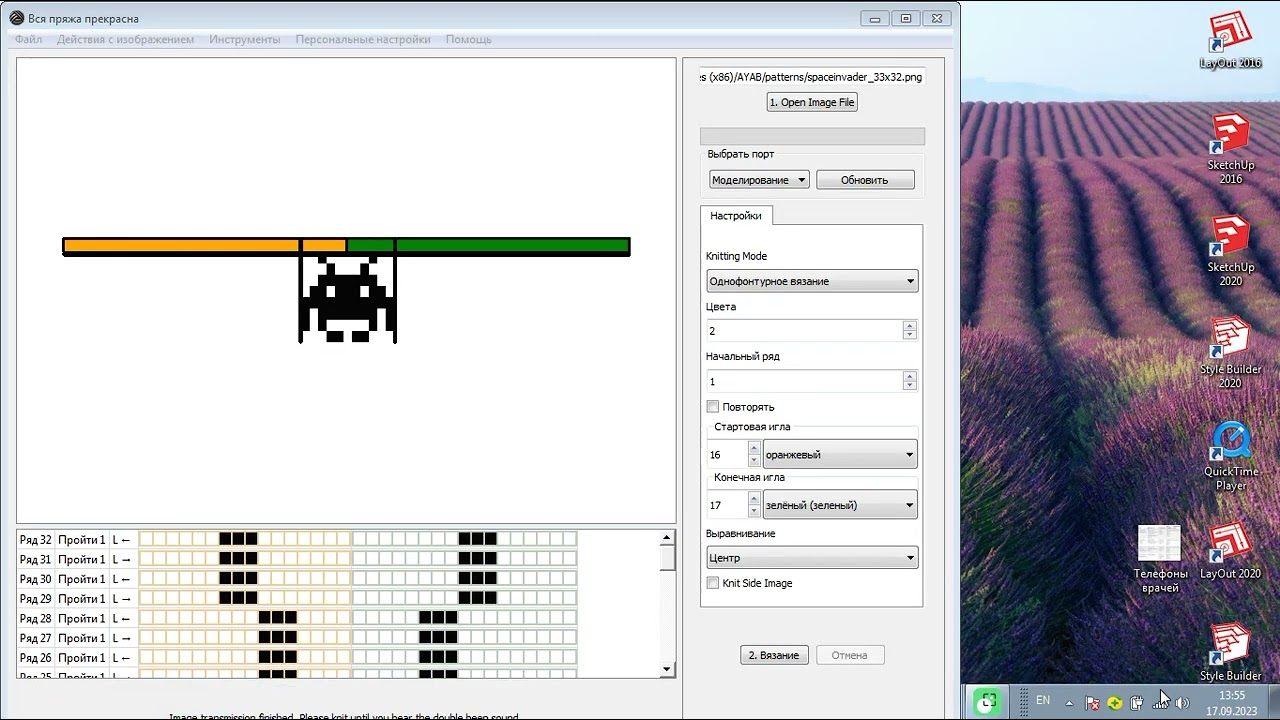This screenshot has width=1280, height=720.
Task: Open SketchUp 2016 desktop shortcut
Action: (x=1230, y=148)
